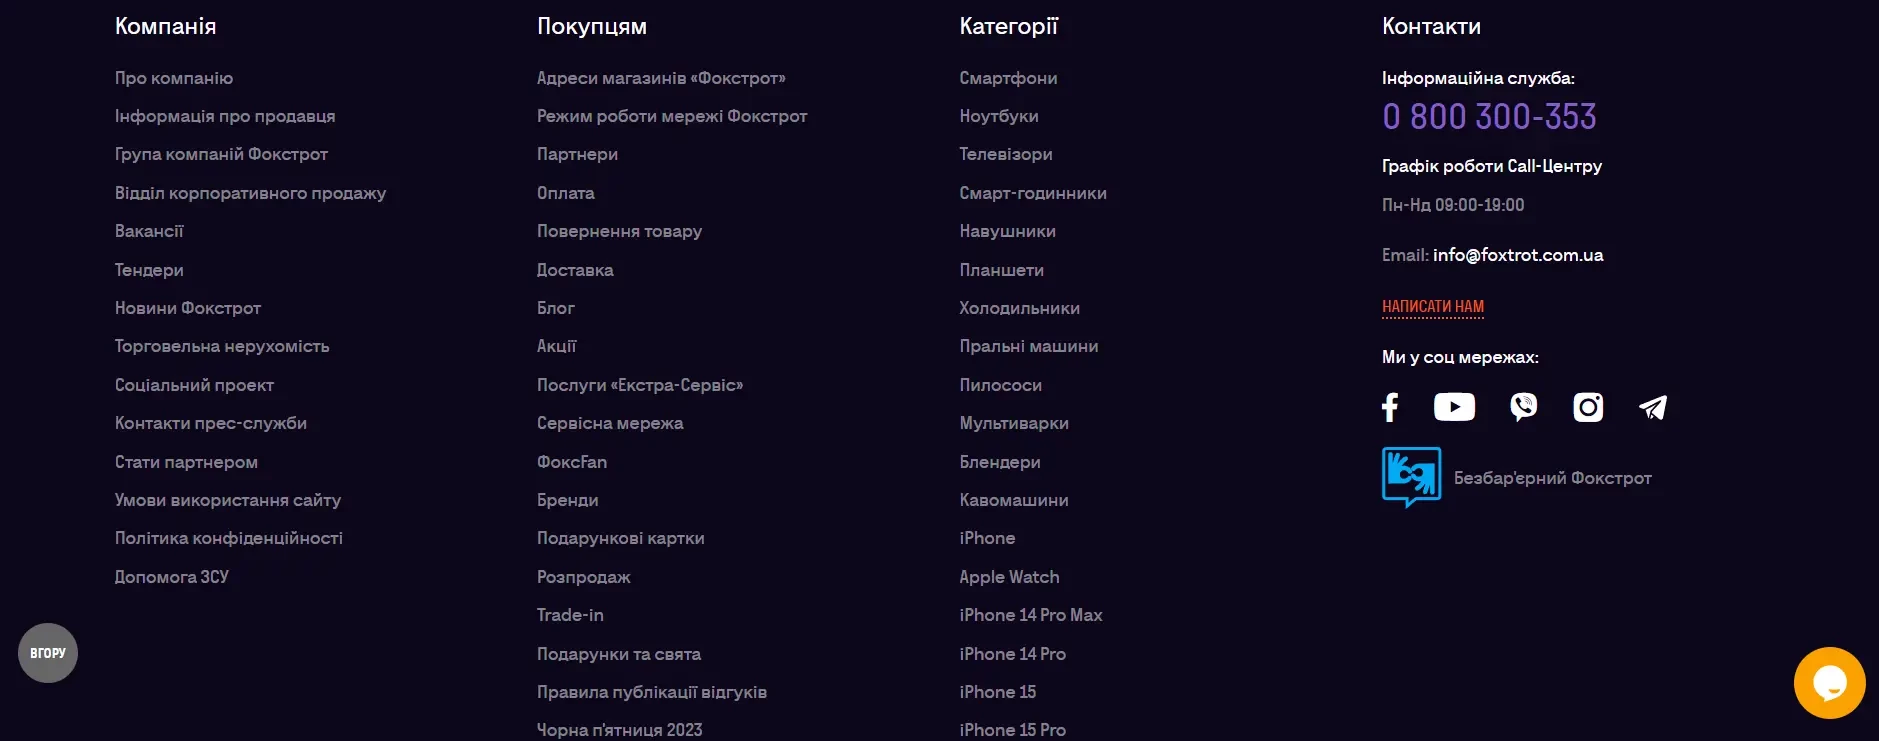Browse the Смартфони category

coord(1008,78)
